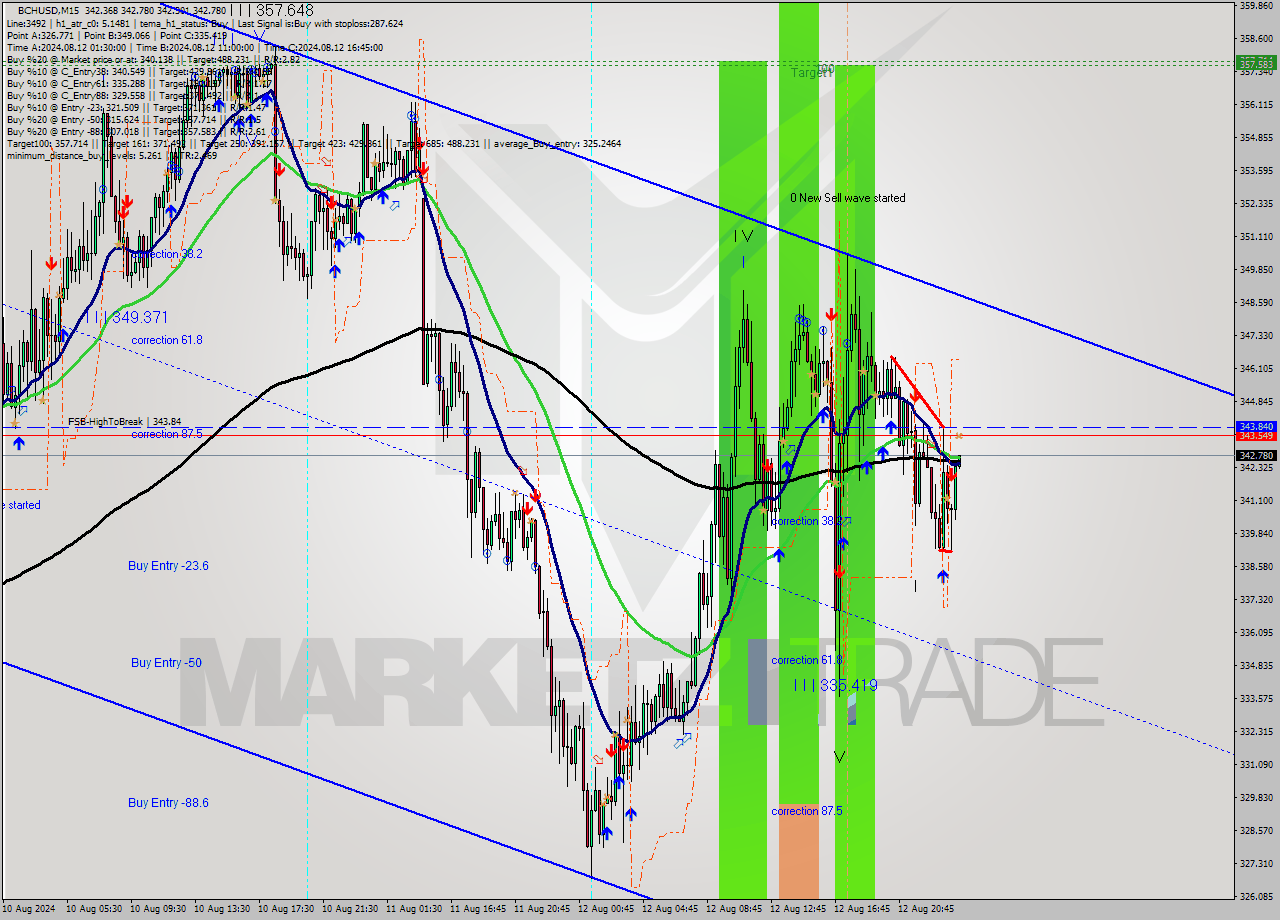Click the 353.595 price axis label
Screen dimensions: 1280x920
click(1256, 171)
